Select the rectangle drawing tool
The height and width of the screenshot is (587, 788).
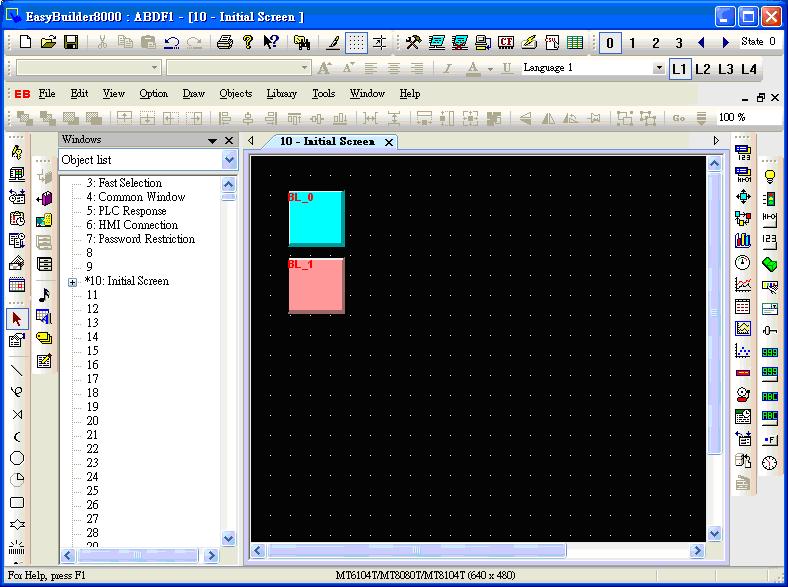(x=17, y=503)
